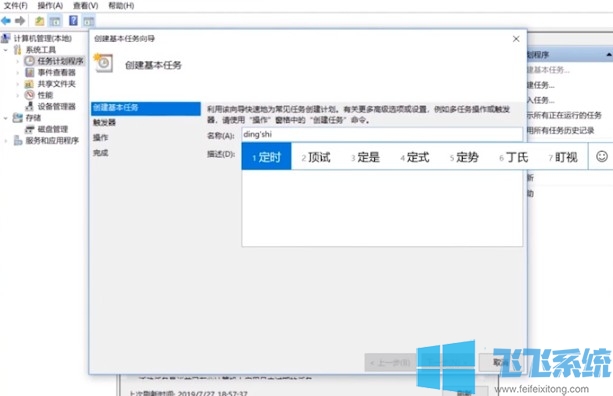This screenshot has width=613, height=396.
Task: Collapse the 存储 tree node
Action: point(5,118)
